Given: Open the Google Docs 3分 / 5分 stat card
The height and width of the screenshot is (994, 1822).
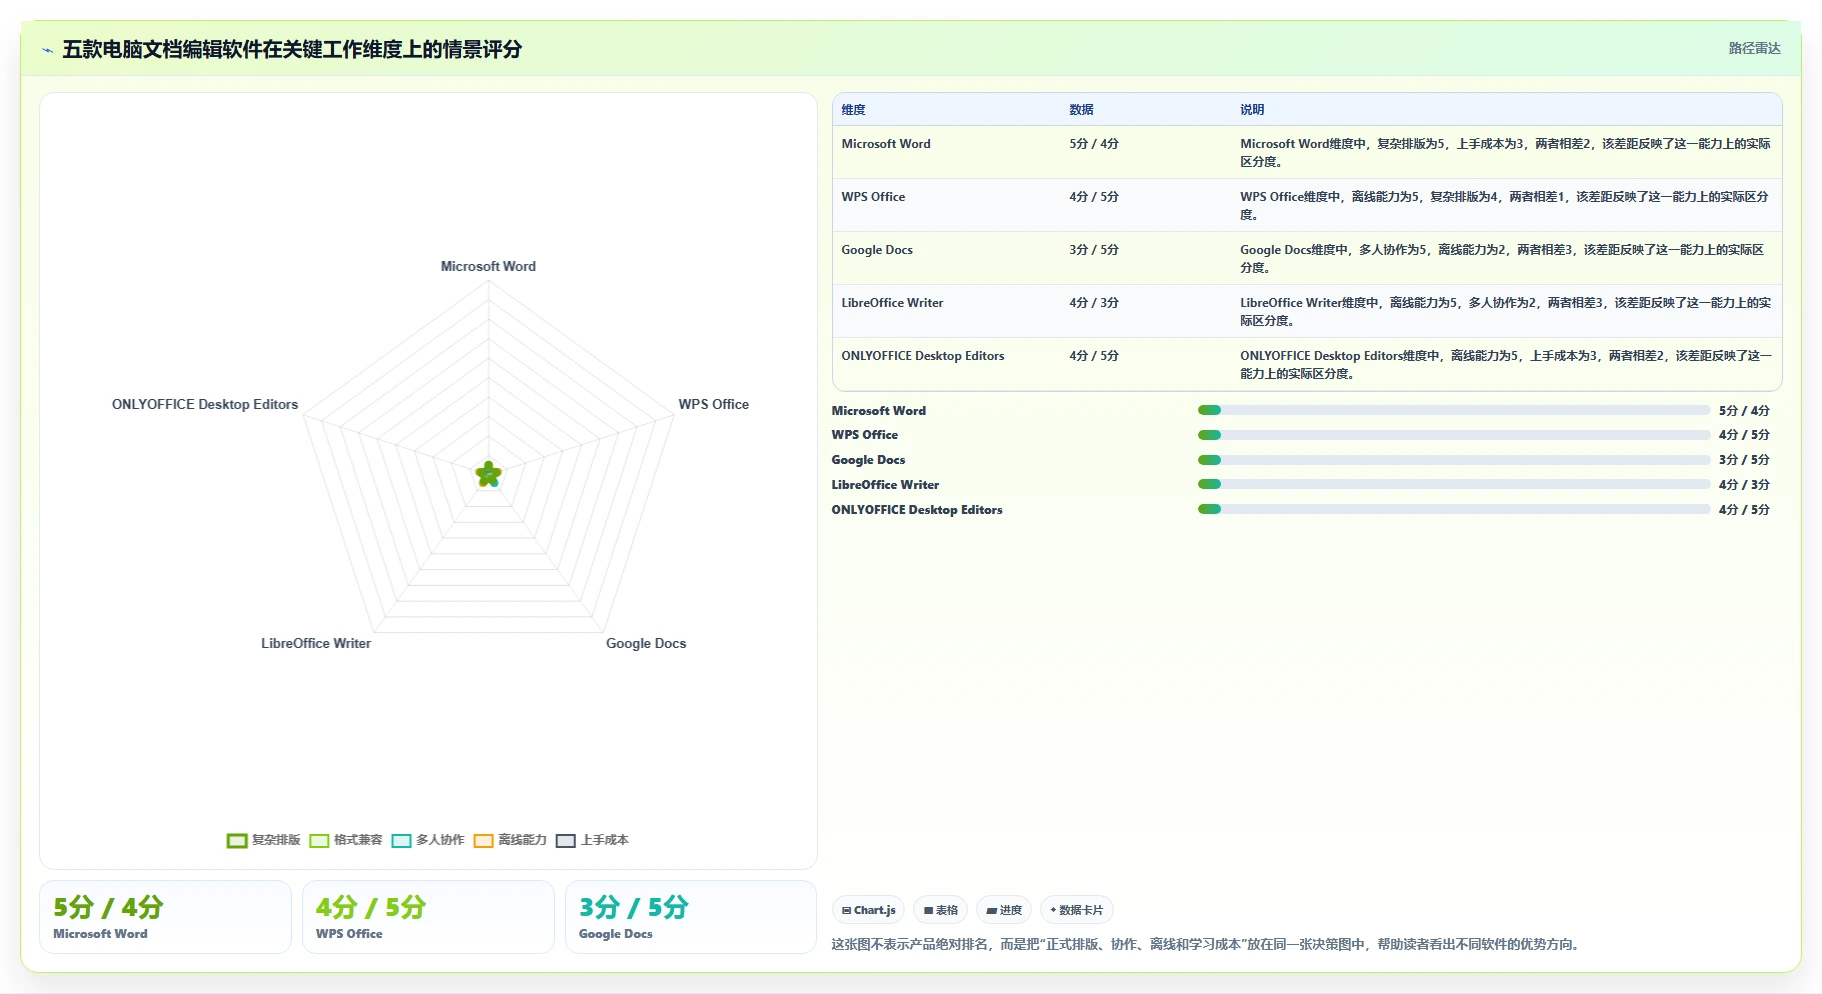Looking at the screenshot, I should coord(691,917).
